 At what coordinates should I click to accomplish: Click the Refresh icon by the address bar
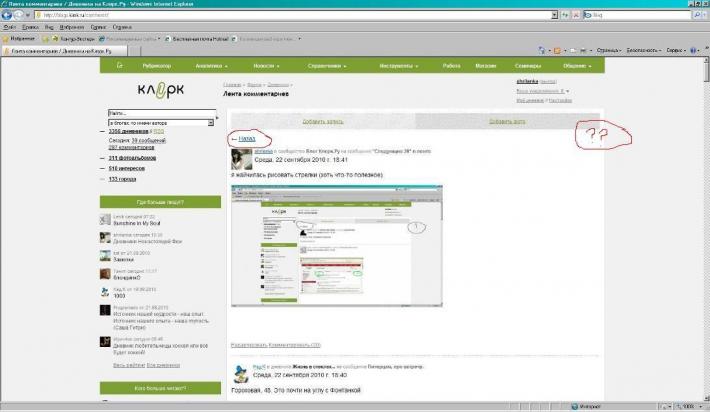click(x=565, y=15)
